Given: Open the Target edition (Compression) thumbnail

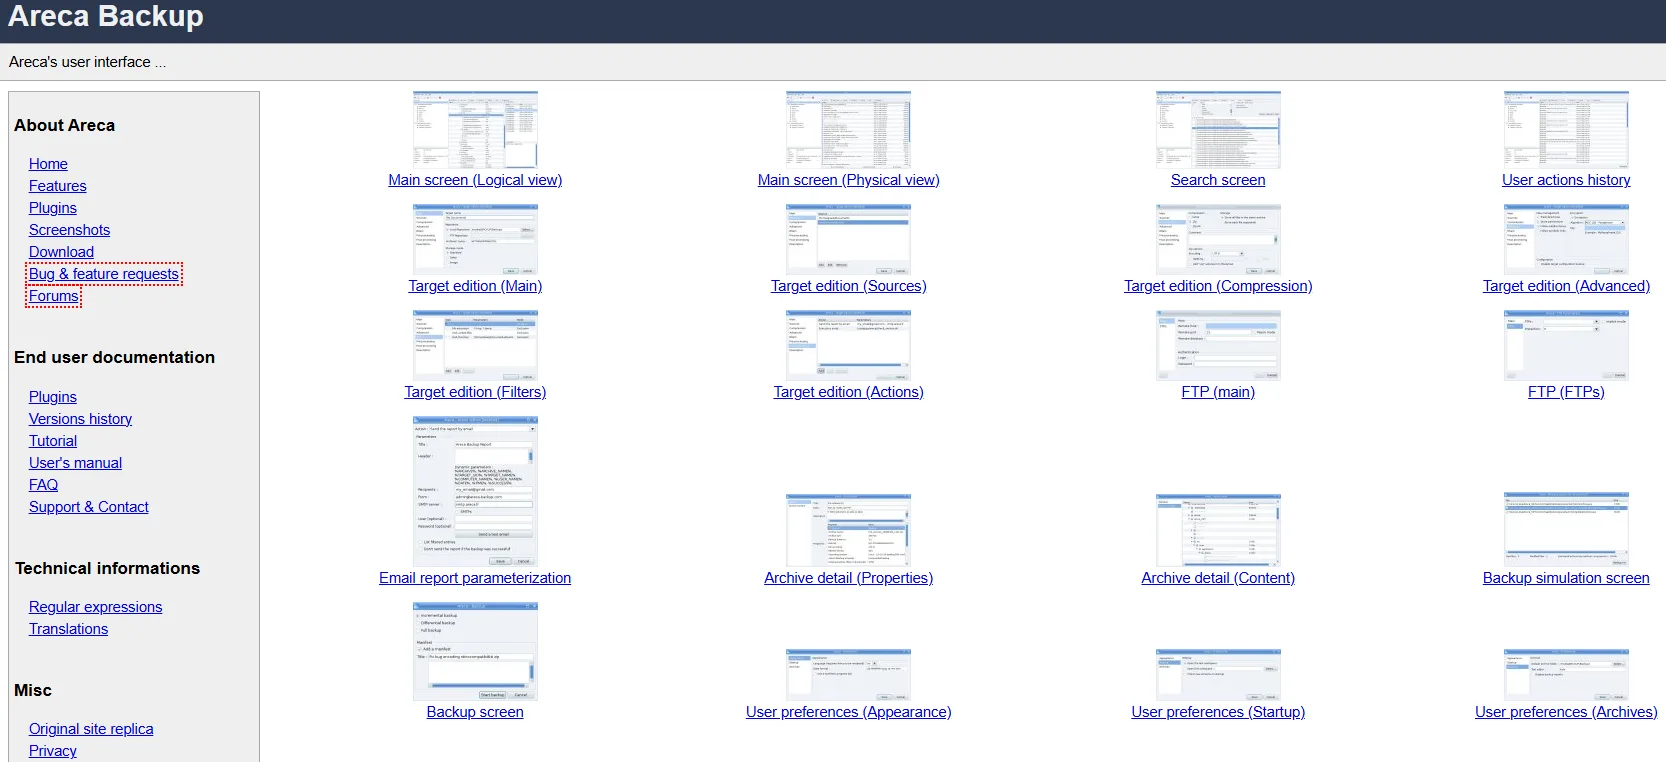Looking at the screenshot, I should click(x=1218, y=240).
